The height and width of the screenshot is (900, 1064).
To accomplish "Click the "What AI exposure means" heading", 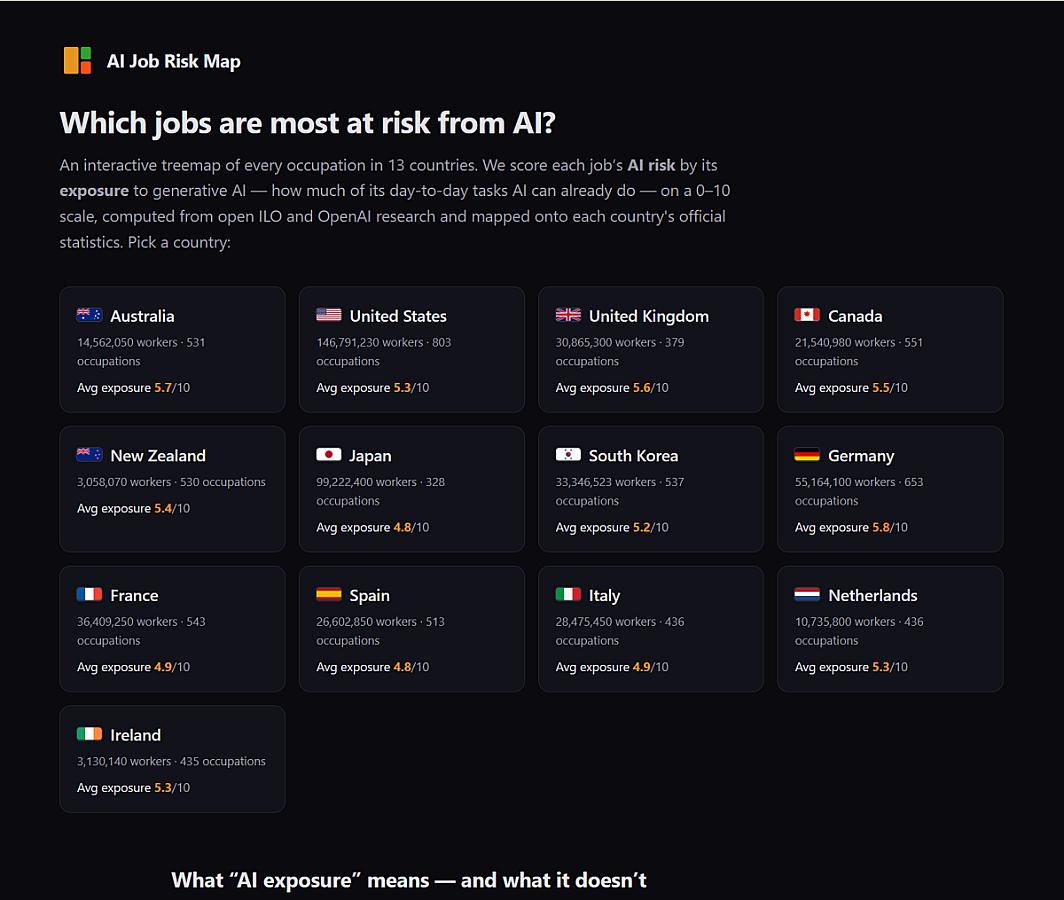I will (x=408, y=880).
